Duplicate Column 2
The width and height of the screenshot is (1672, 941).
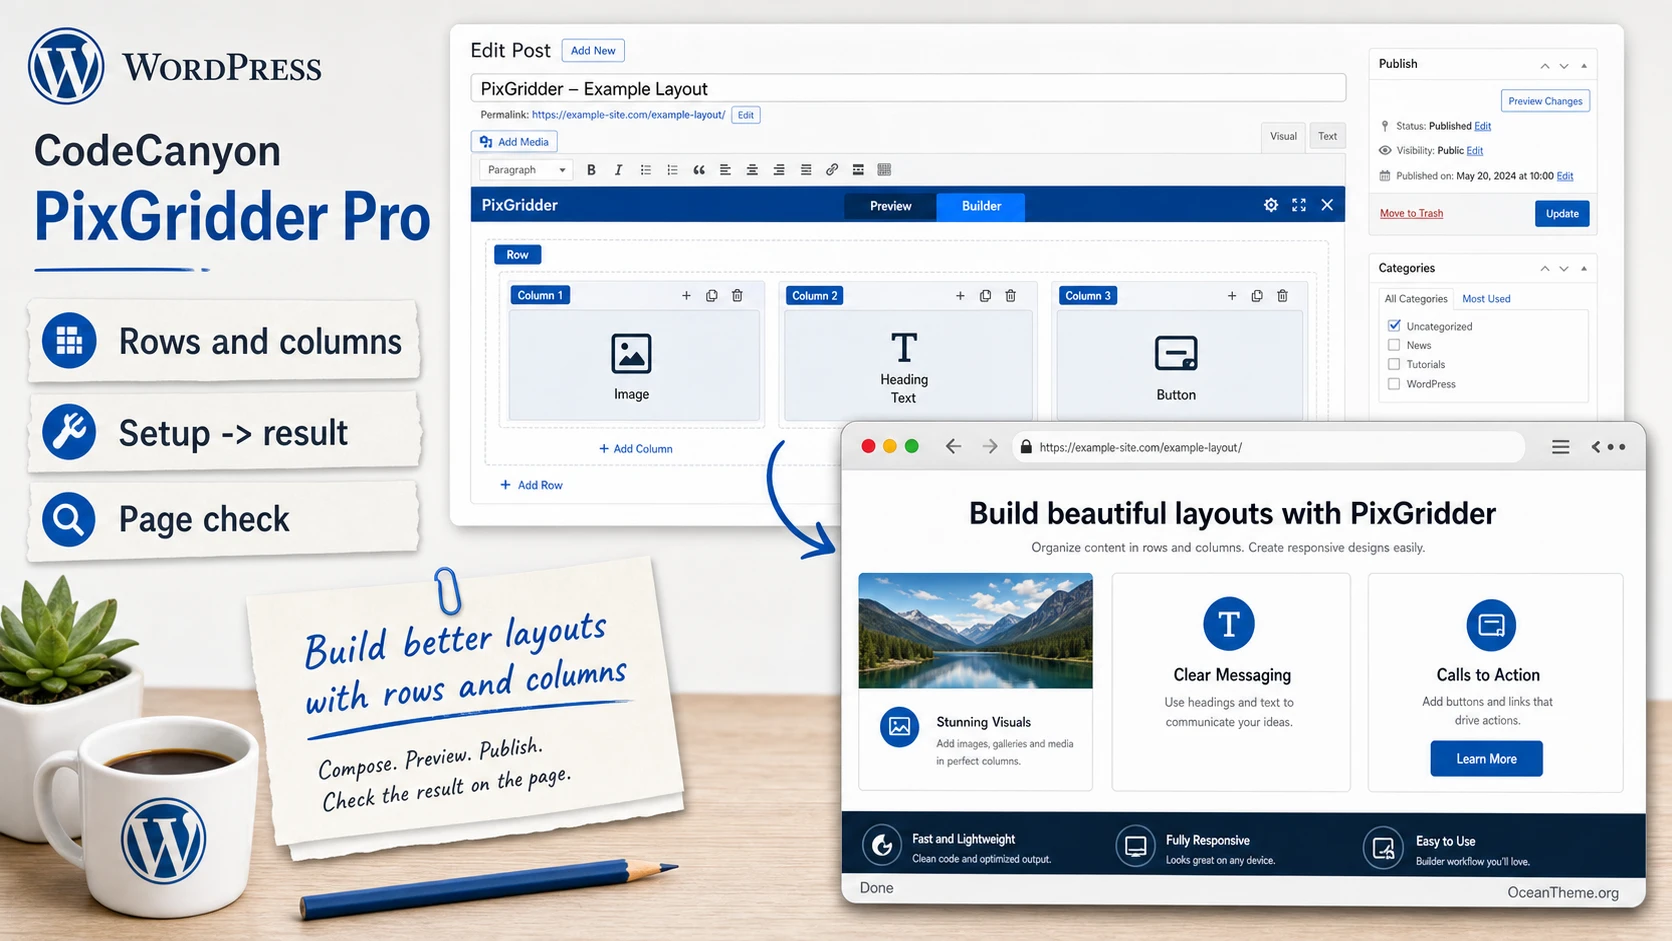985,296
